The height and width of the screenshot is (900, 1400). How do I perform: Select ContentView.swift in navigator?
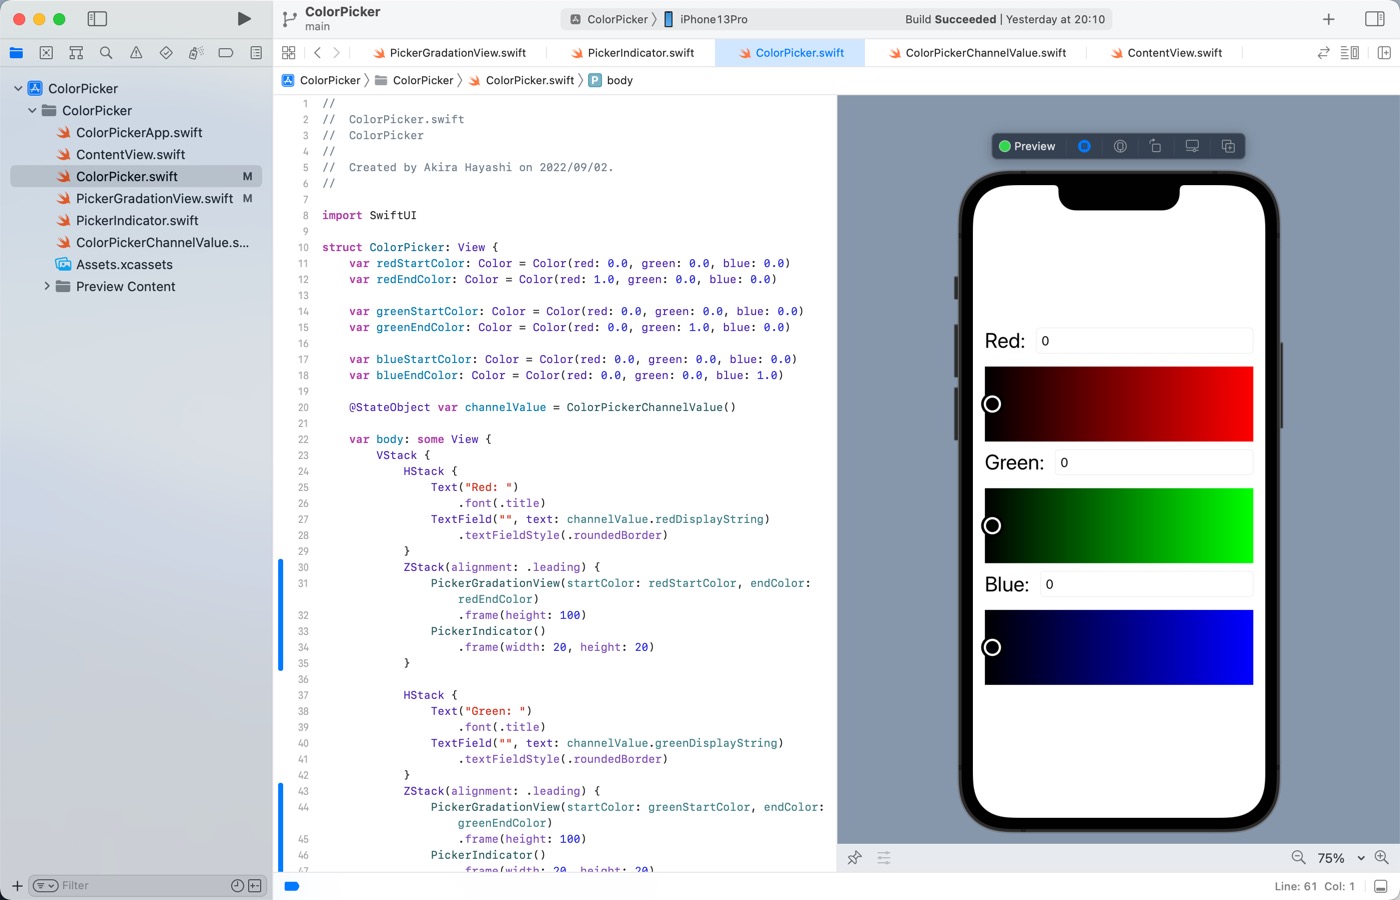(x=130, y=154)
